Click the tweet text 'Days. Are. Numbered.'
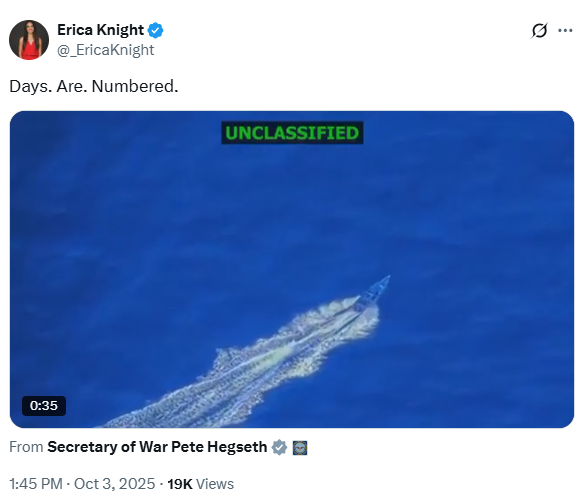This screenshot has width=587, height=500. [x=94, y=86]
